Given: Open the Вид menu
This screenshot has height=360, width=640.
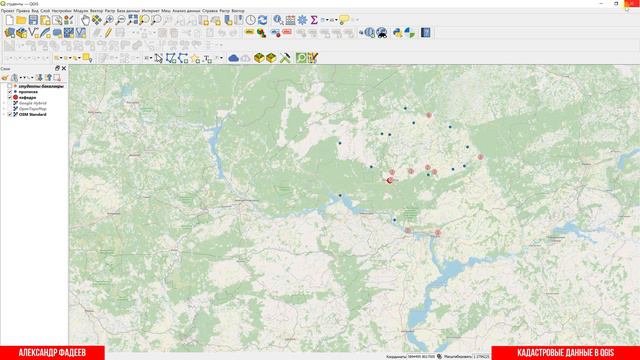Looking at the screenshot, I should pyautogui.click(x=35, y=11).
